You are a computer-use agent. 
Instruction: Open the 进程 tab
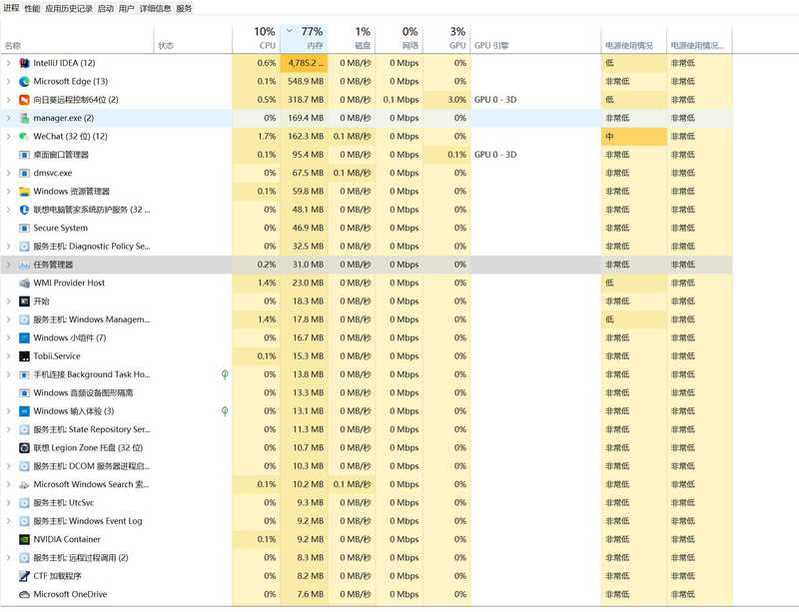click(x=11, y=8)
